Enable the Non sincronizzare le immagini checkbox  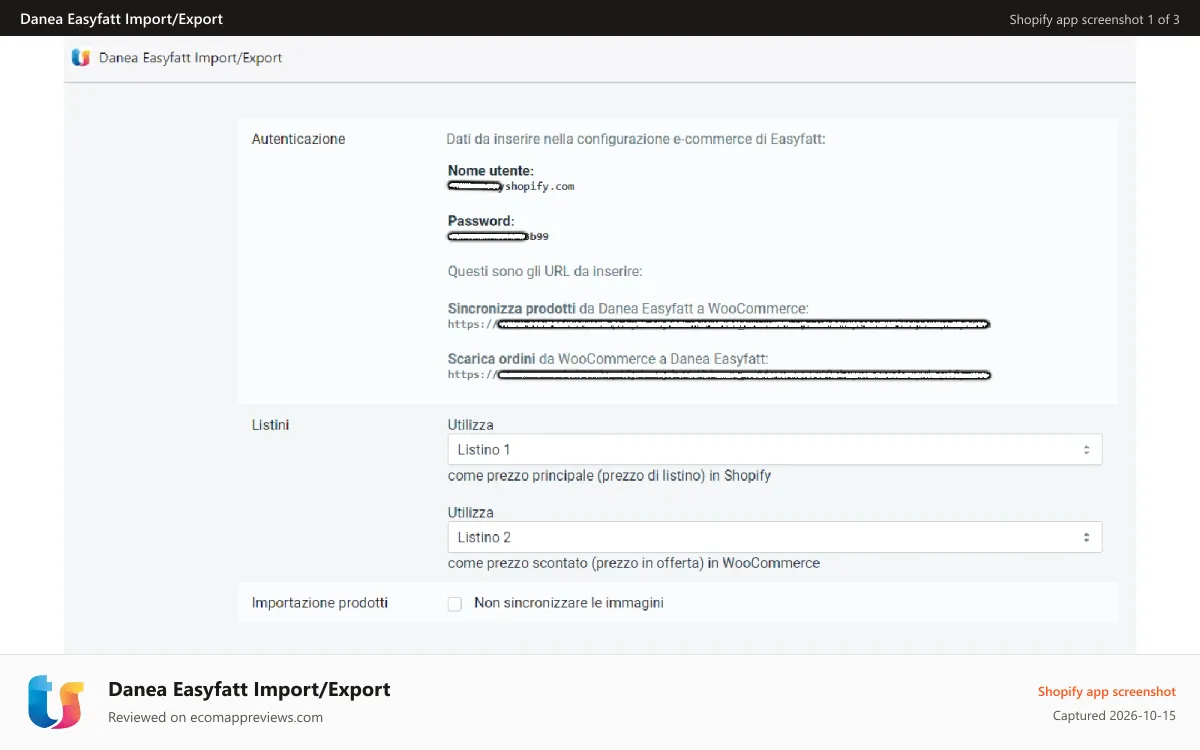[455, 604]
